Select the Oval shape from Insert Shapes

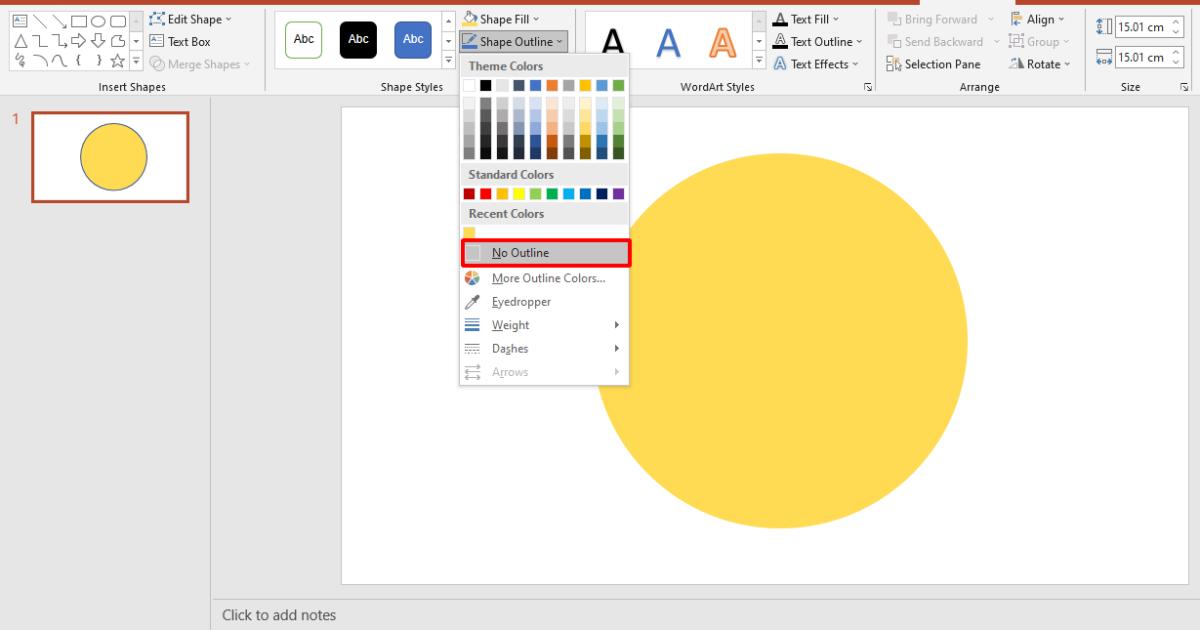click(98, 19)
